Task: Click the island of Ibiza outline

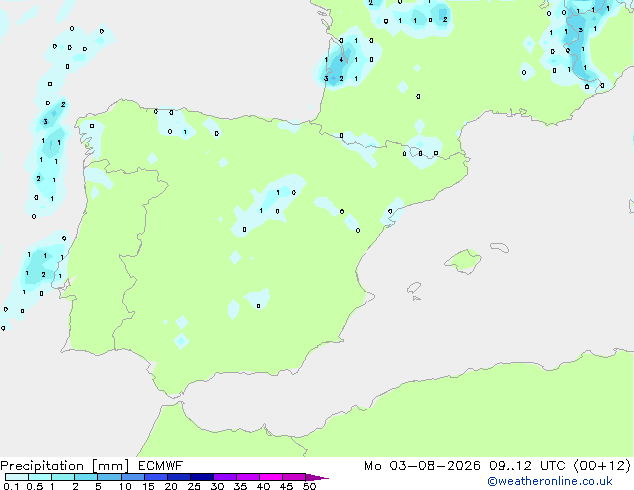Action: pos(414,288)
